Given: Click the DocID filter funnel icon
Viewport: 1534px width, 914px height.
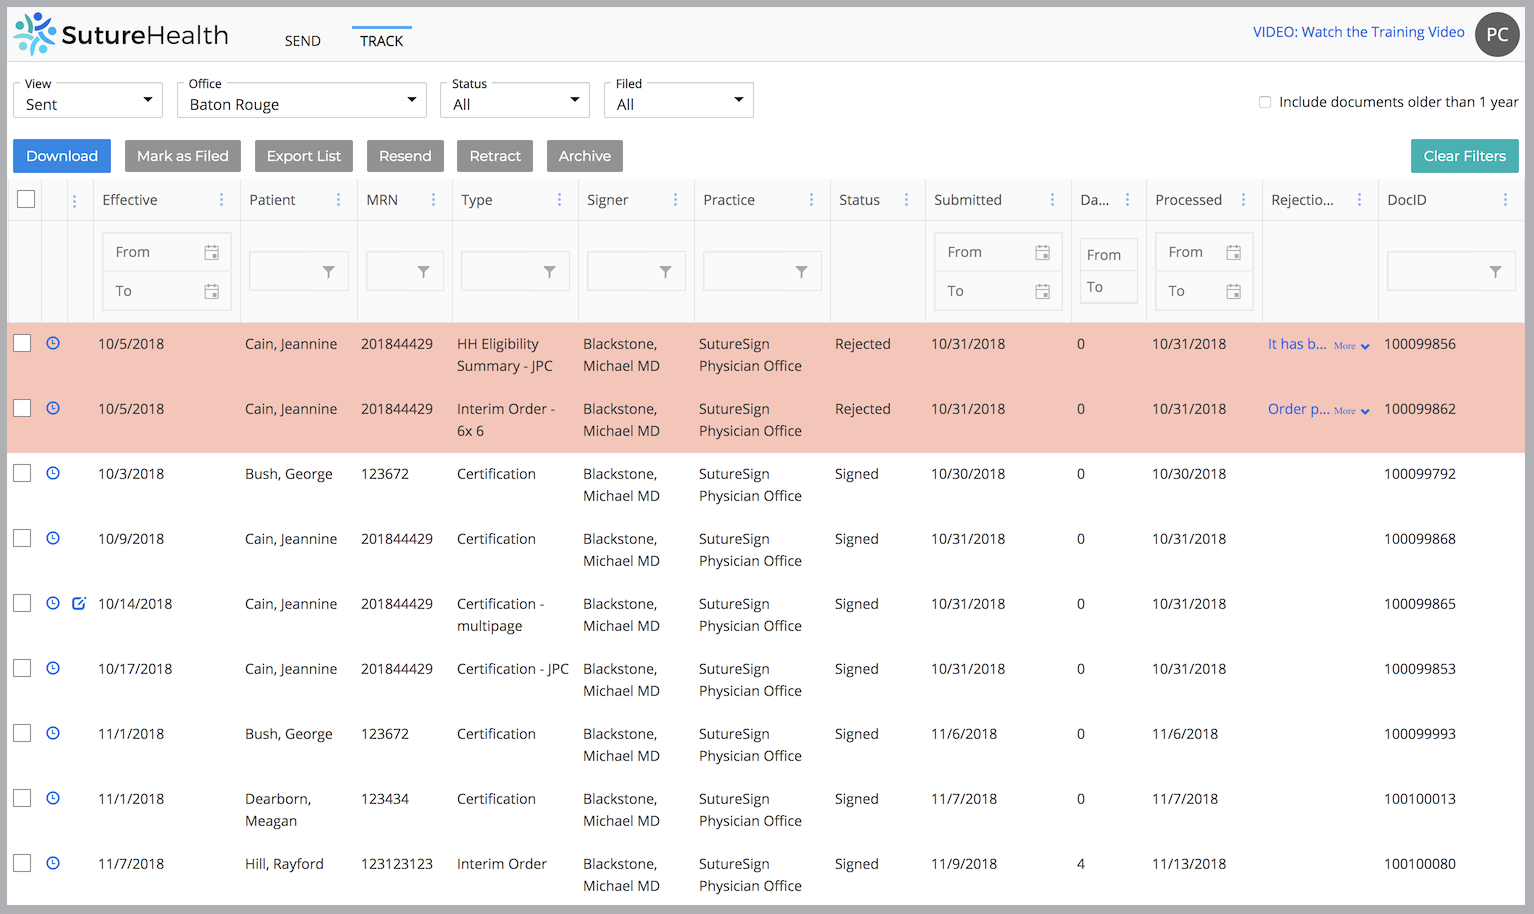Looking at the screenshot, I should 1495,272.
